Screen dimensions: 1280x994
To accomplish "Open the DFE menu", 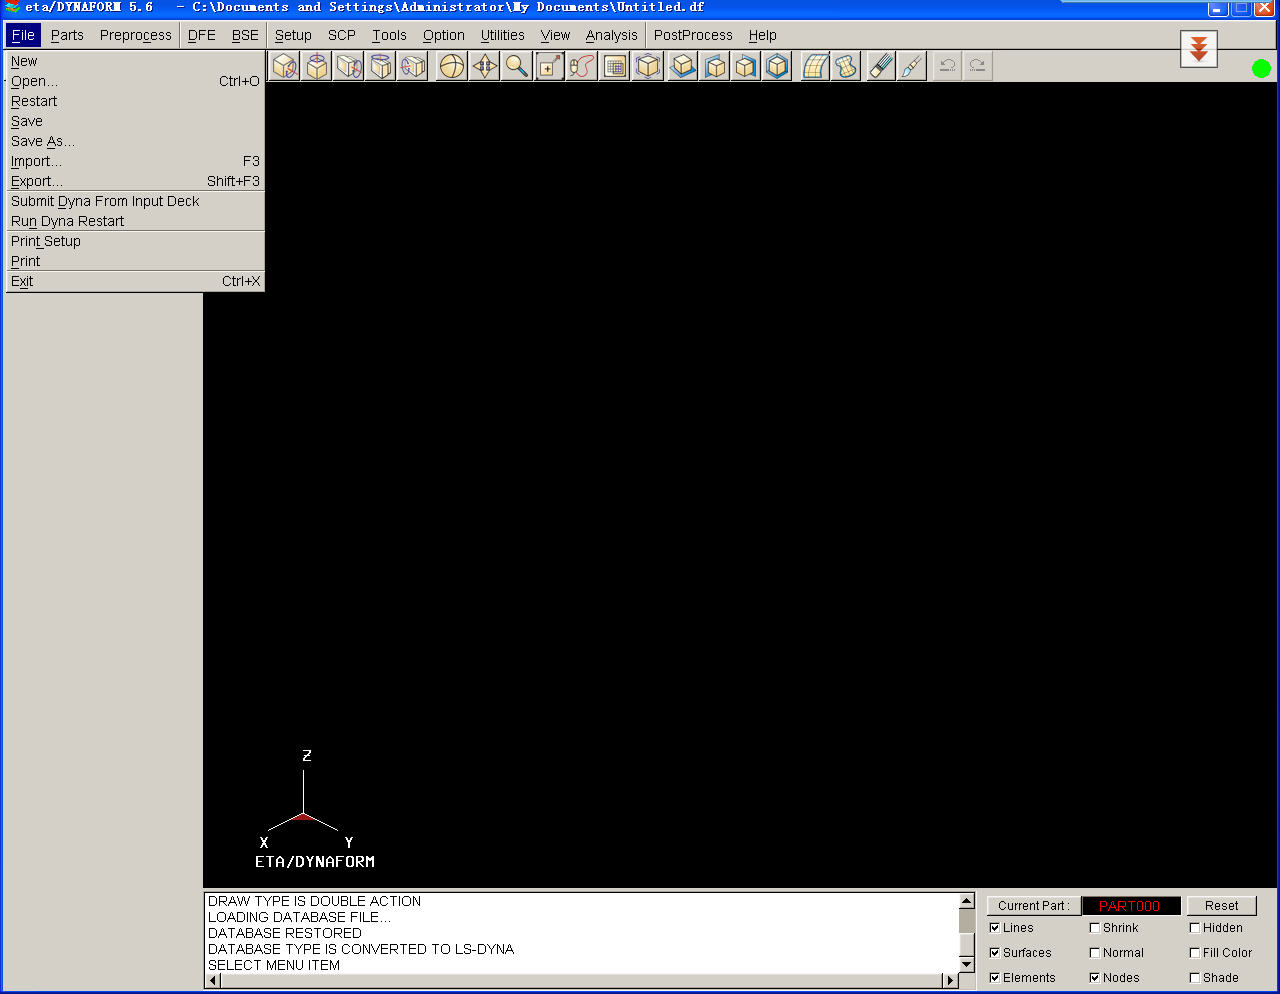I will [x=202, y=35].
